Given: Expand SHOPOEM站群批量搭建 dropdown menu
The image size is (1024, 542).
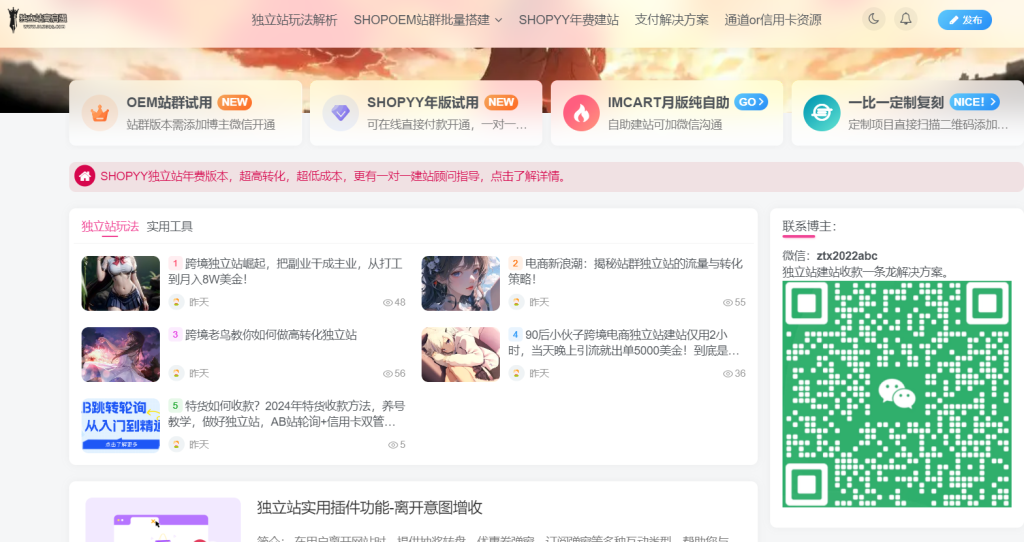Looking at the screenshot, I should pos(428,20).
